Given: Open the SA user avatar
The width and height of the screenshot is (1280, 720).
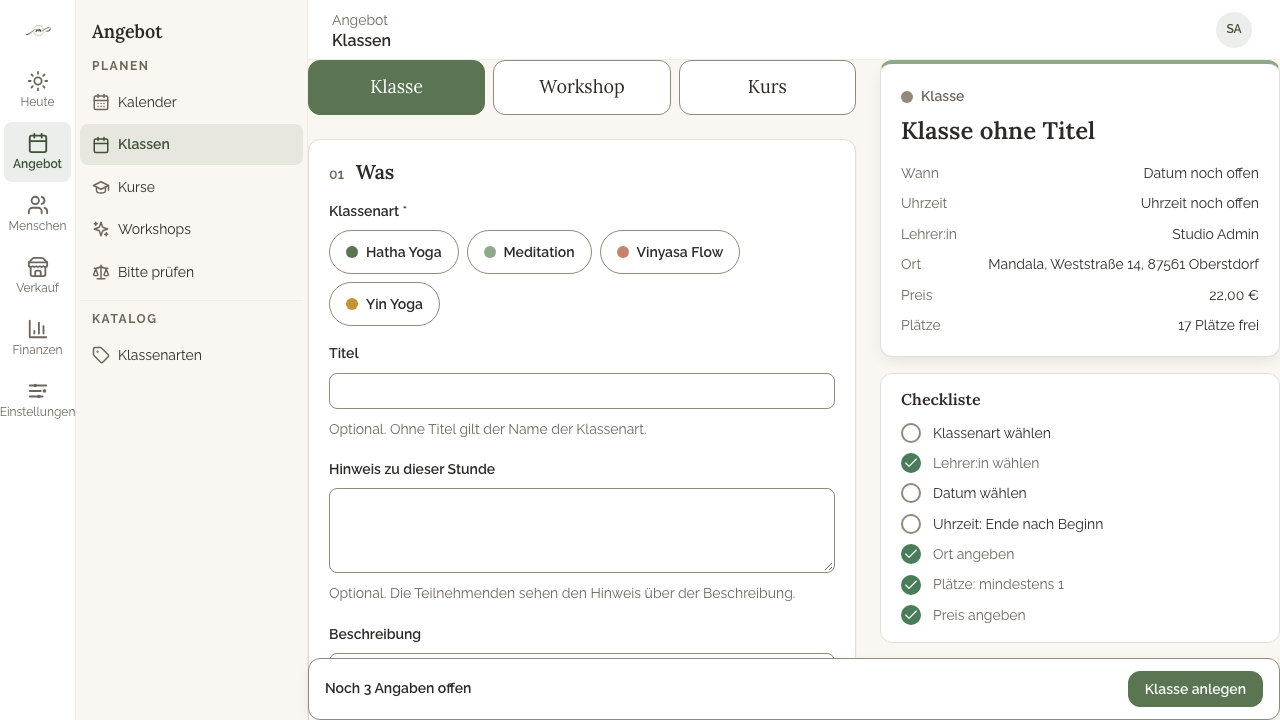Looking at the screenshot, I should click(x=1234, y=29).
